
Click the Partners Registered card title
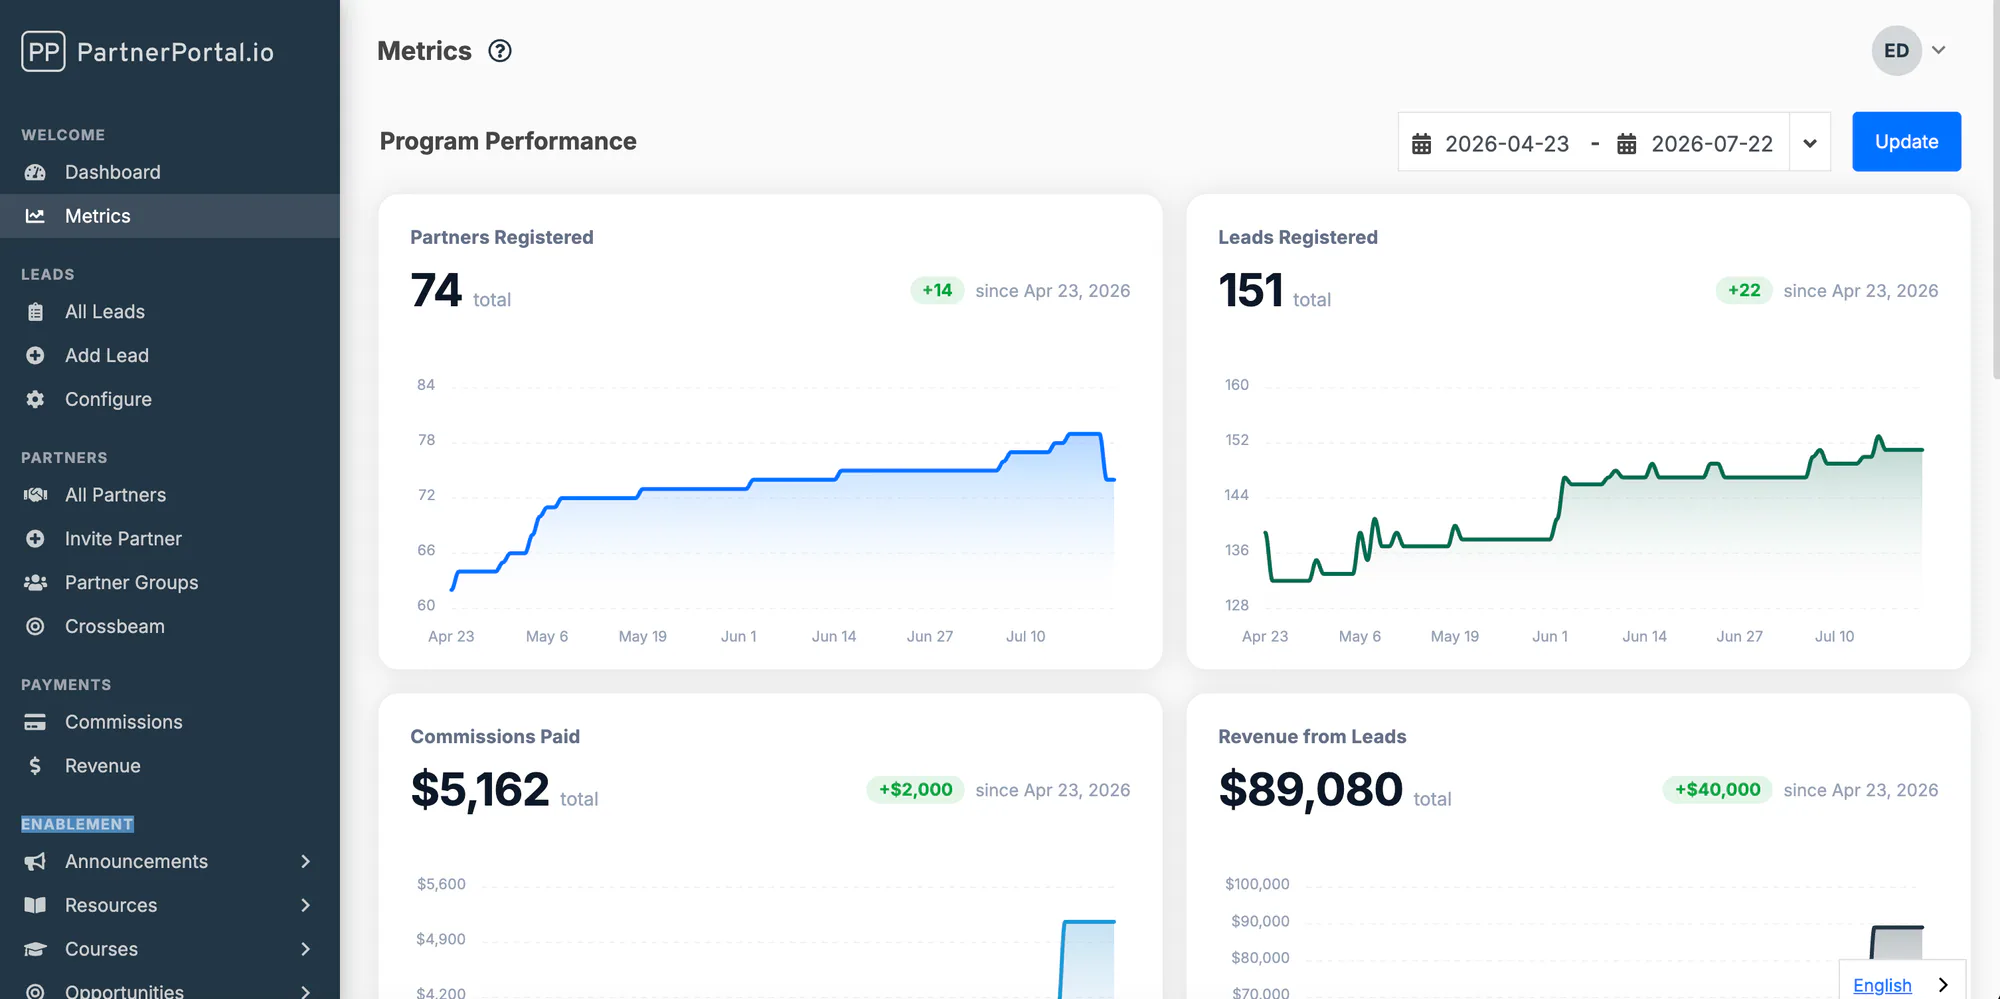[x=502, y=237]
